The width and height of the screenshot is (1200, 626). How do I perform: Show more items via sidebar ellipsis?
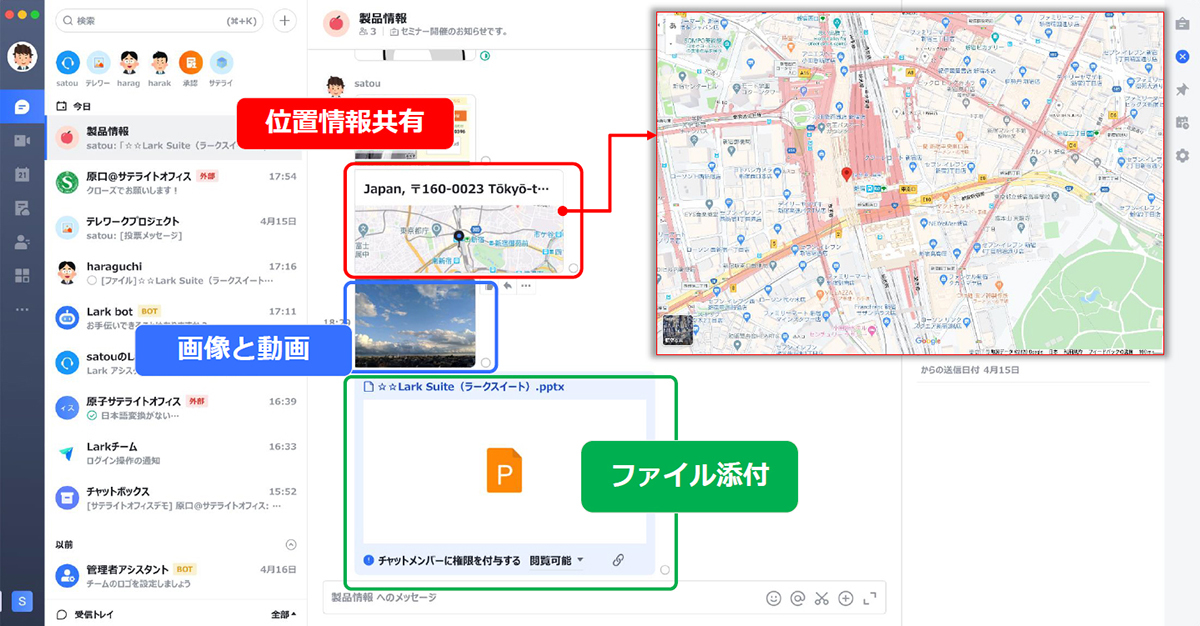22,309
